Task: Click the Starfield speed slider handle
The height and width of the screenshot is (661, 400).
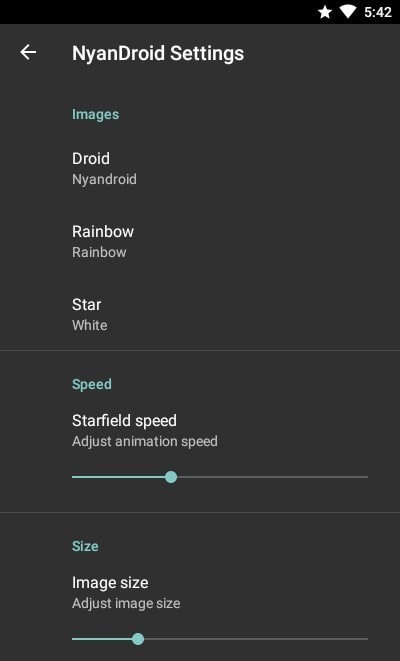Action: (x=171, y=477)
